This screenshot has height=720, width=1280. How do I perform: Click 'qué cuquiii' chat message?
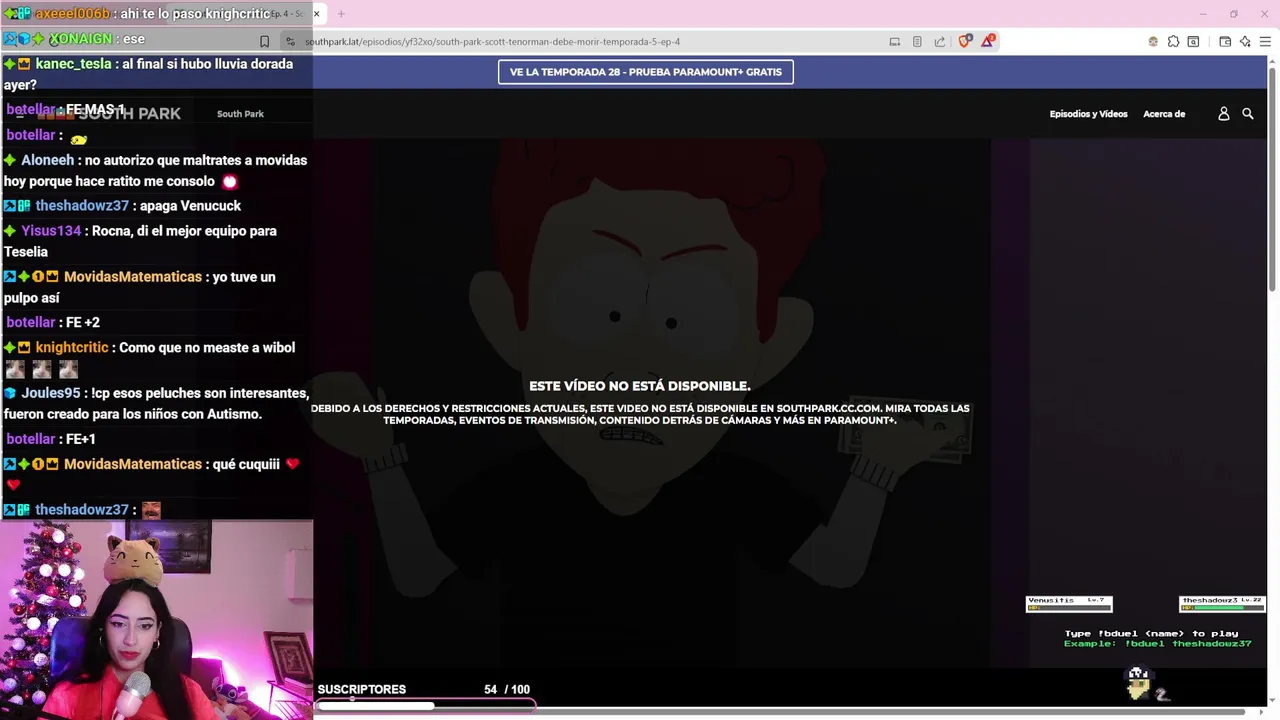point(245,465)
